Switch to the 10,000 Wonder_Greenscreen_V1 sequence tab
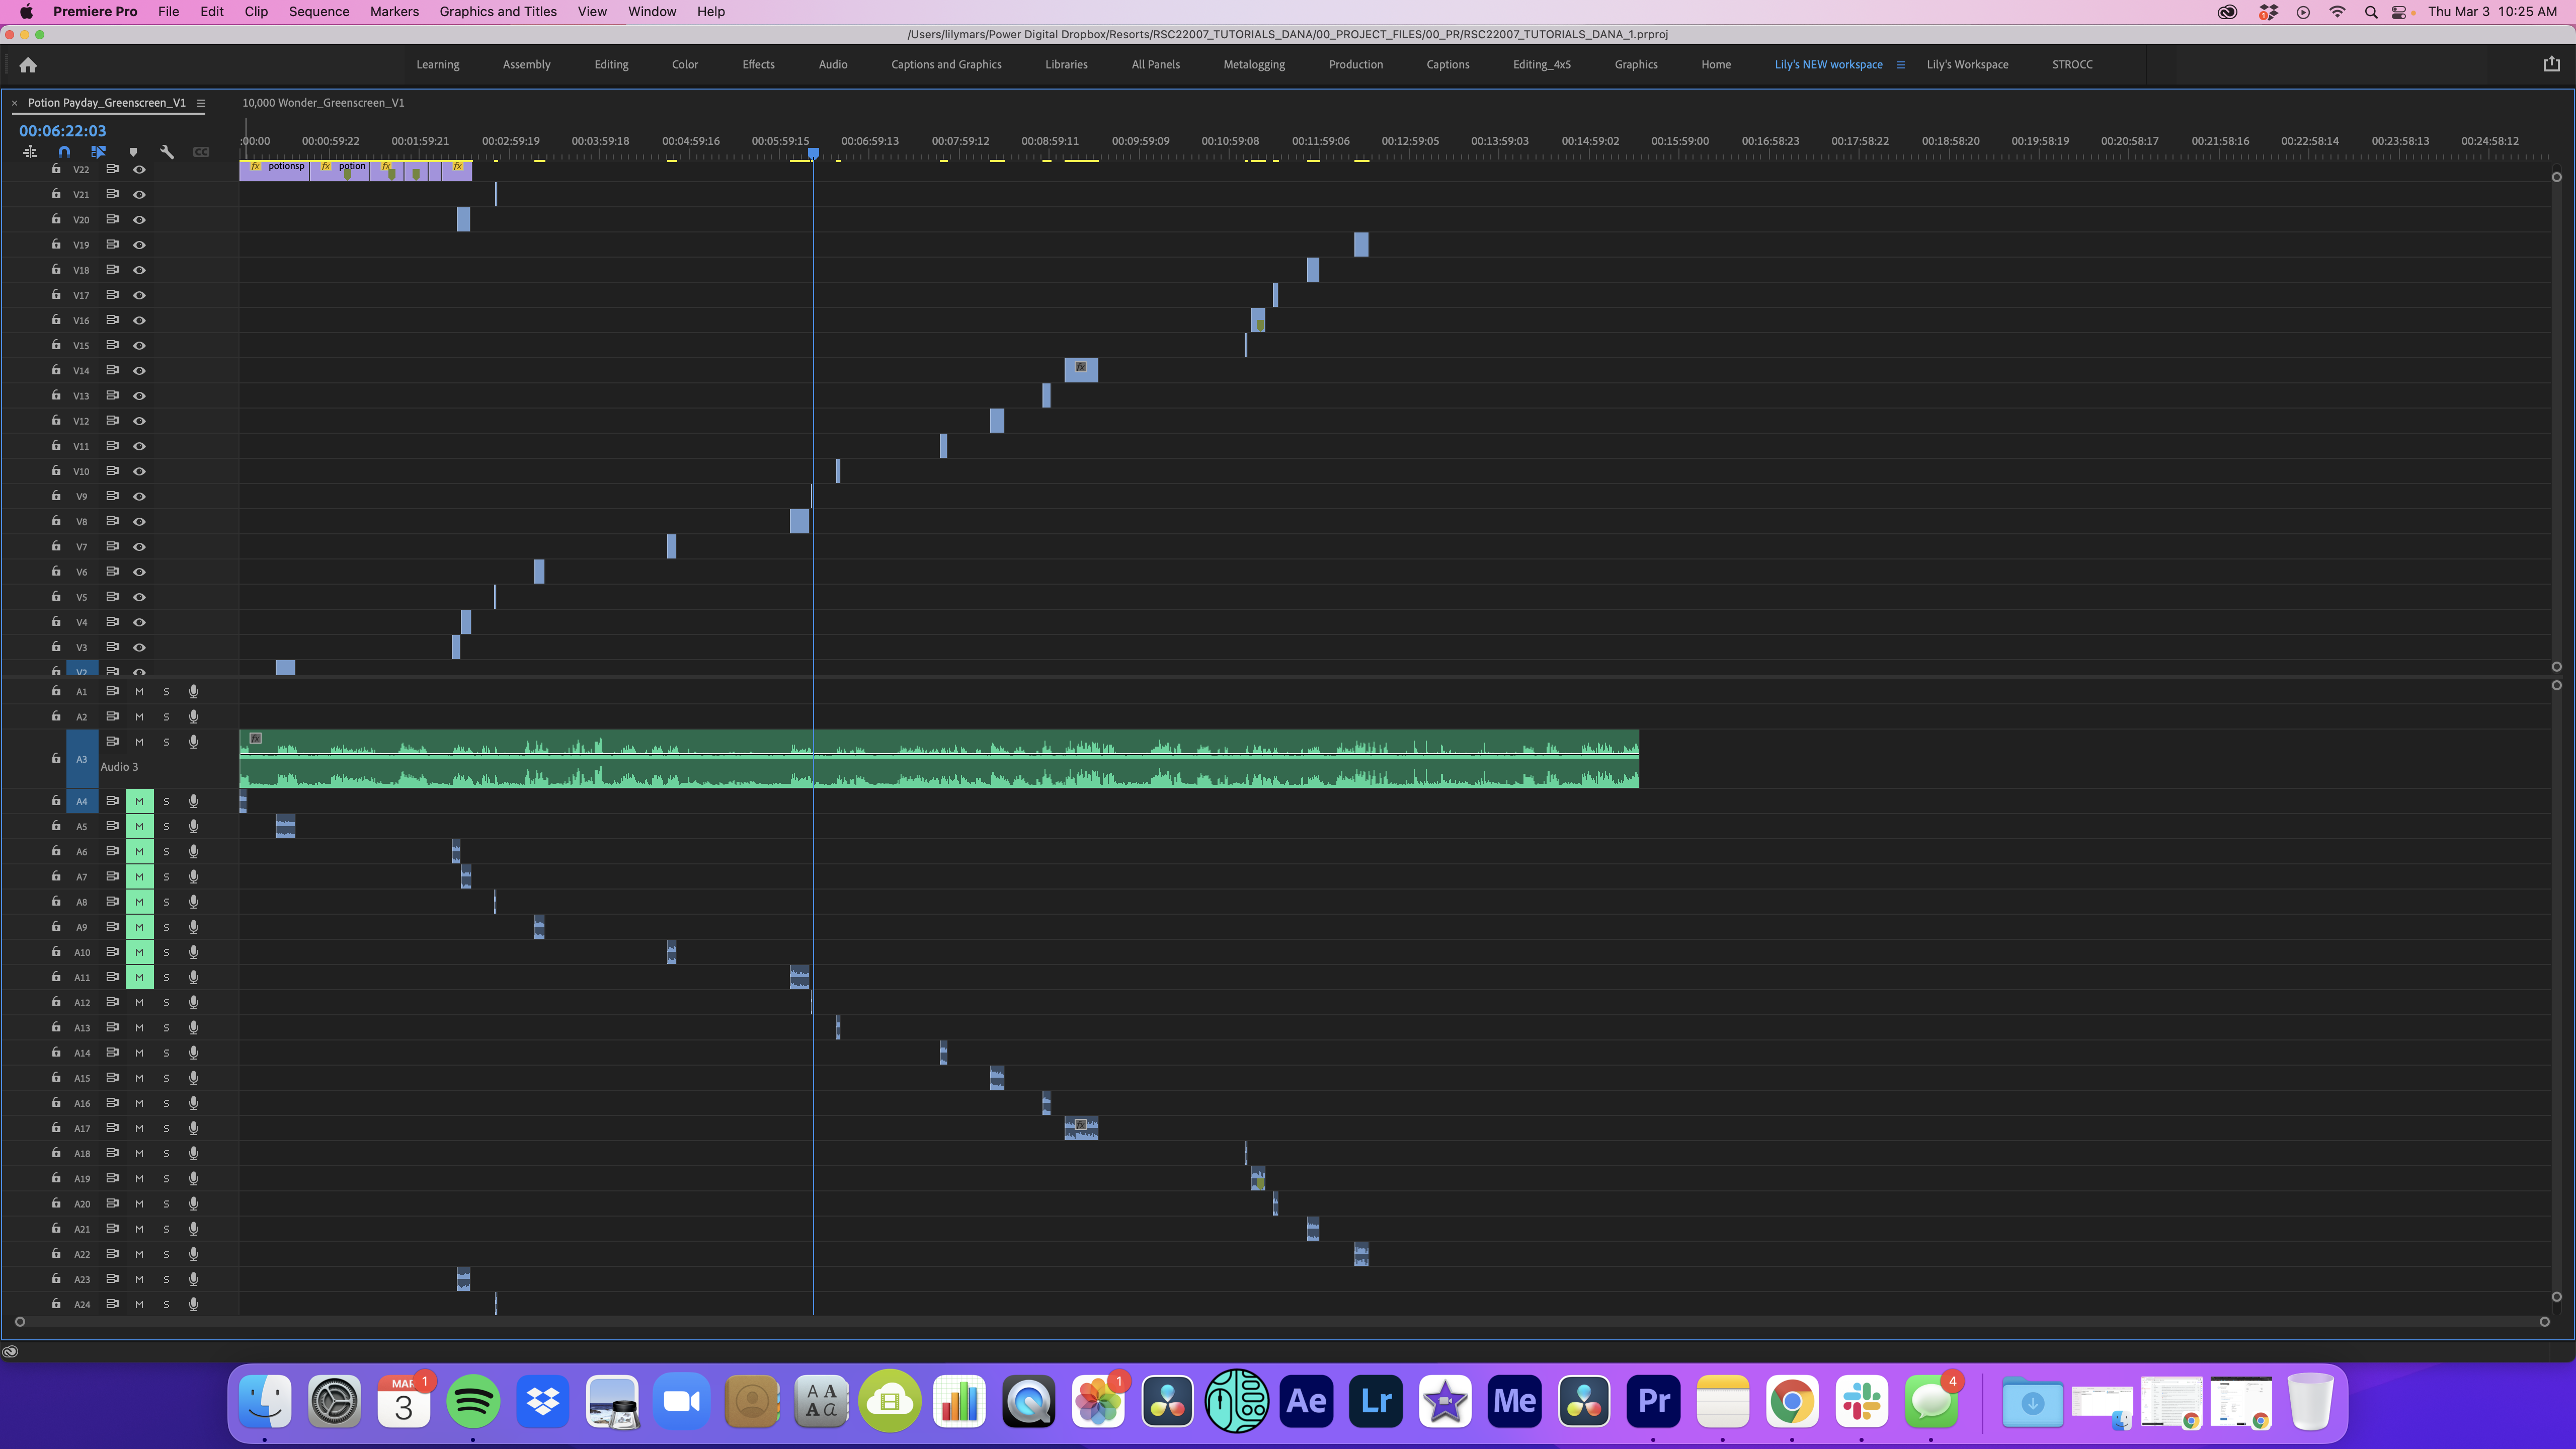The width and height of the screenshot is (2576, 1449). point(323,102)
